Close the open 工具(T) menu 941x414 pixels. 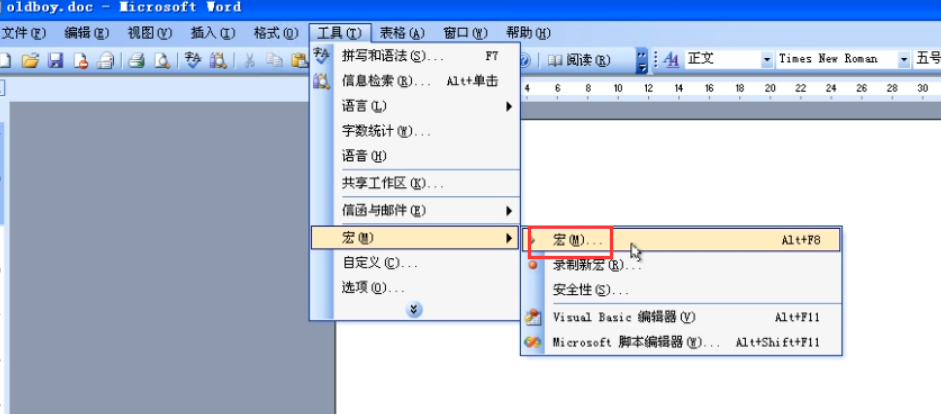(x=340, y=32)
